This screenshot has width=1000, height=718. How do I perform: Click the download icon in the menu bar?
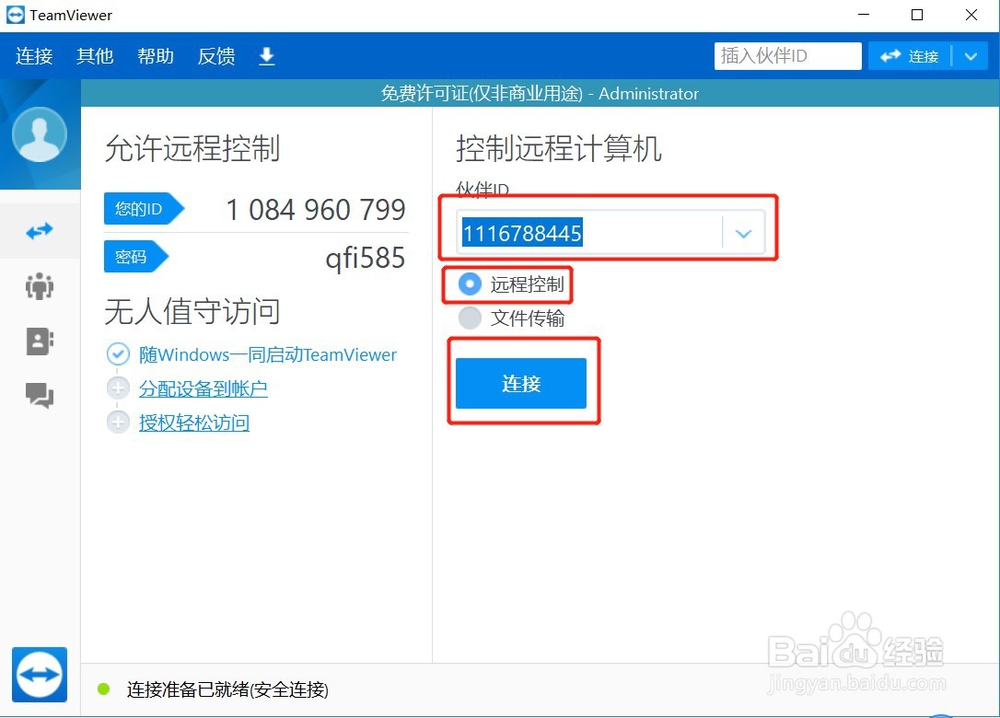click(x=266, y=57)
